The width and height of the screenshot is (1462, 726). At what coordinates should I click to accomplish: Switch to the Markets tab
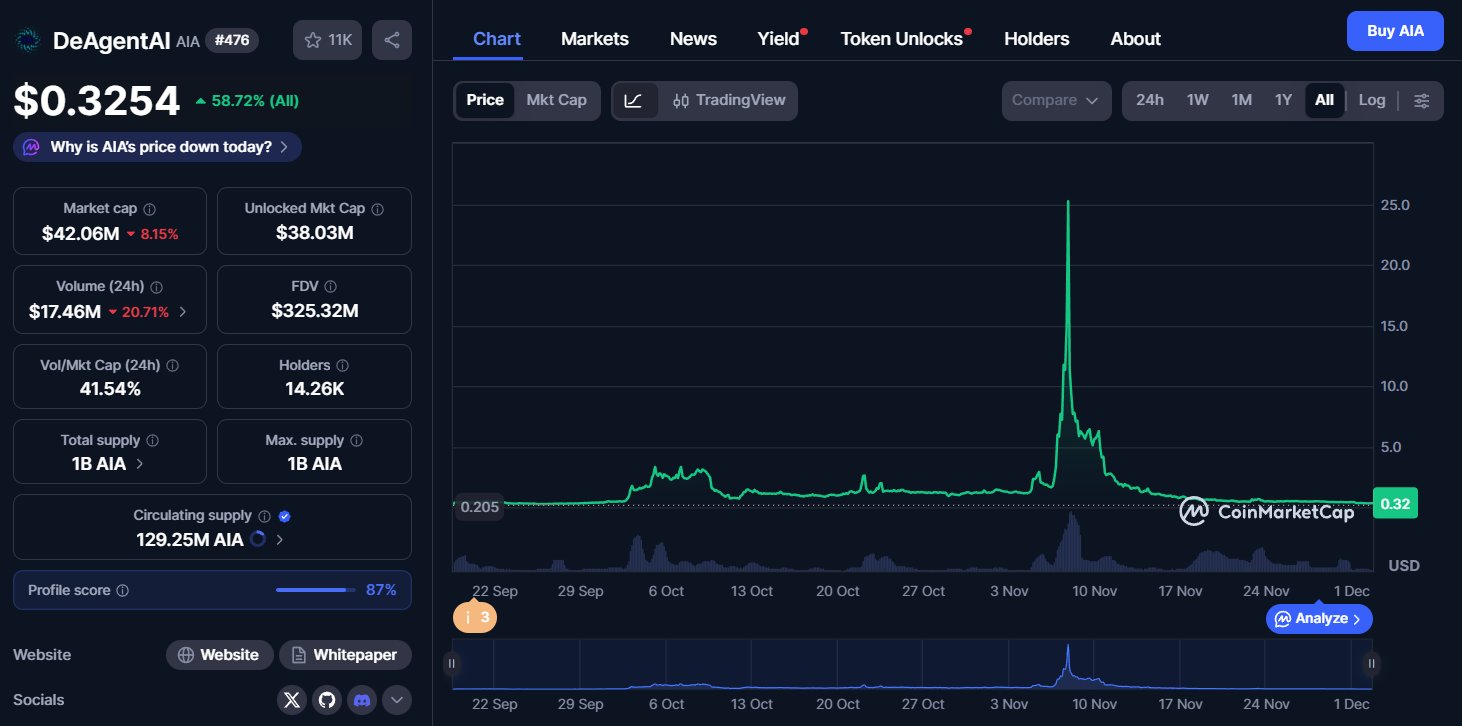594,39
